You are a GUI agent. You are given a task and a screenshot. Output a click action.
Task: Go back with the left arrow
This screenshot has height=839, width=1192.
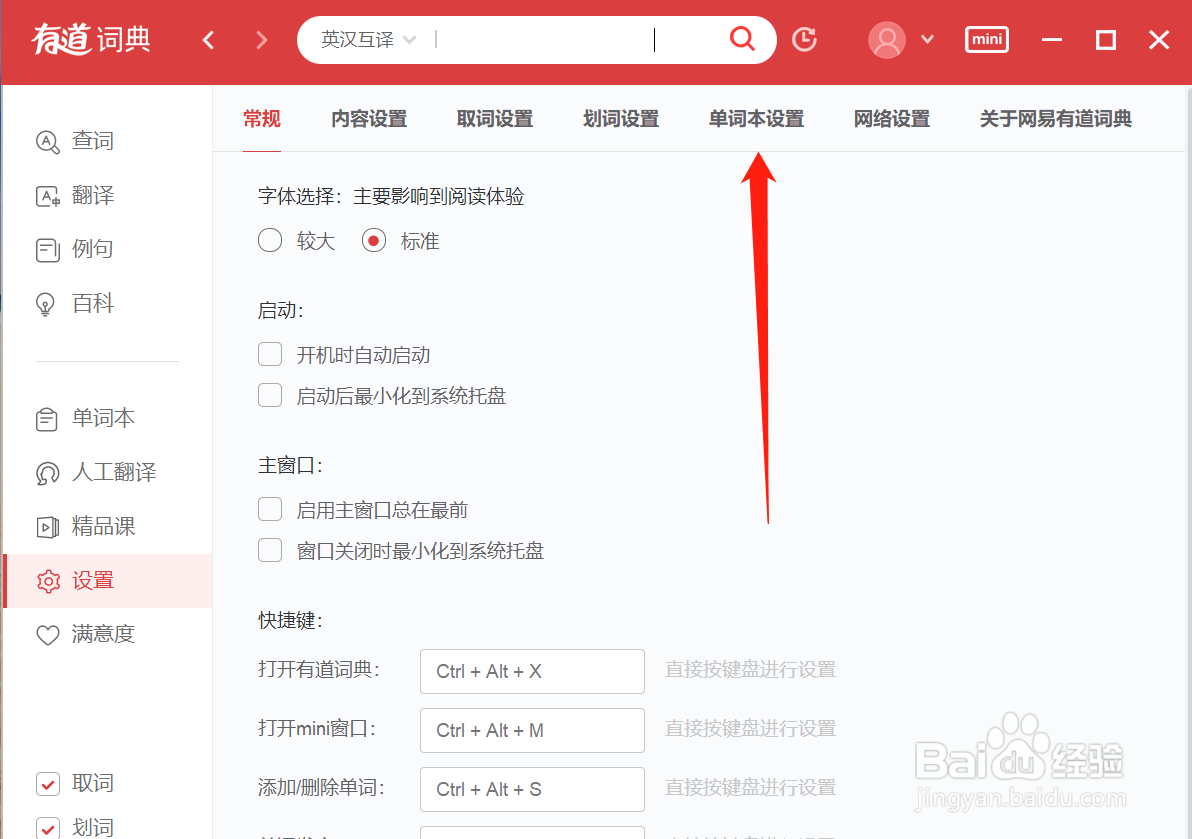tap(208, 40)
